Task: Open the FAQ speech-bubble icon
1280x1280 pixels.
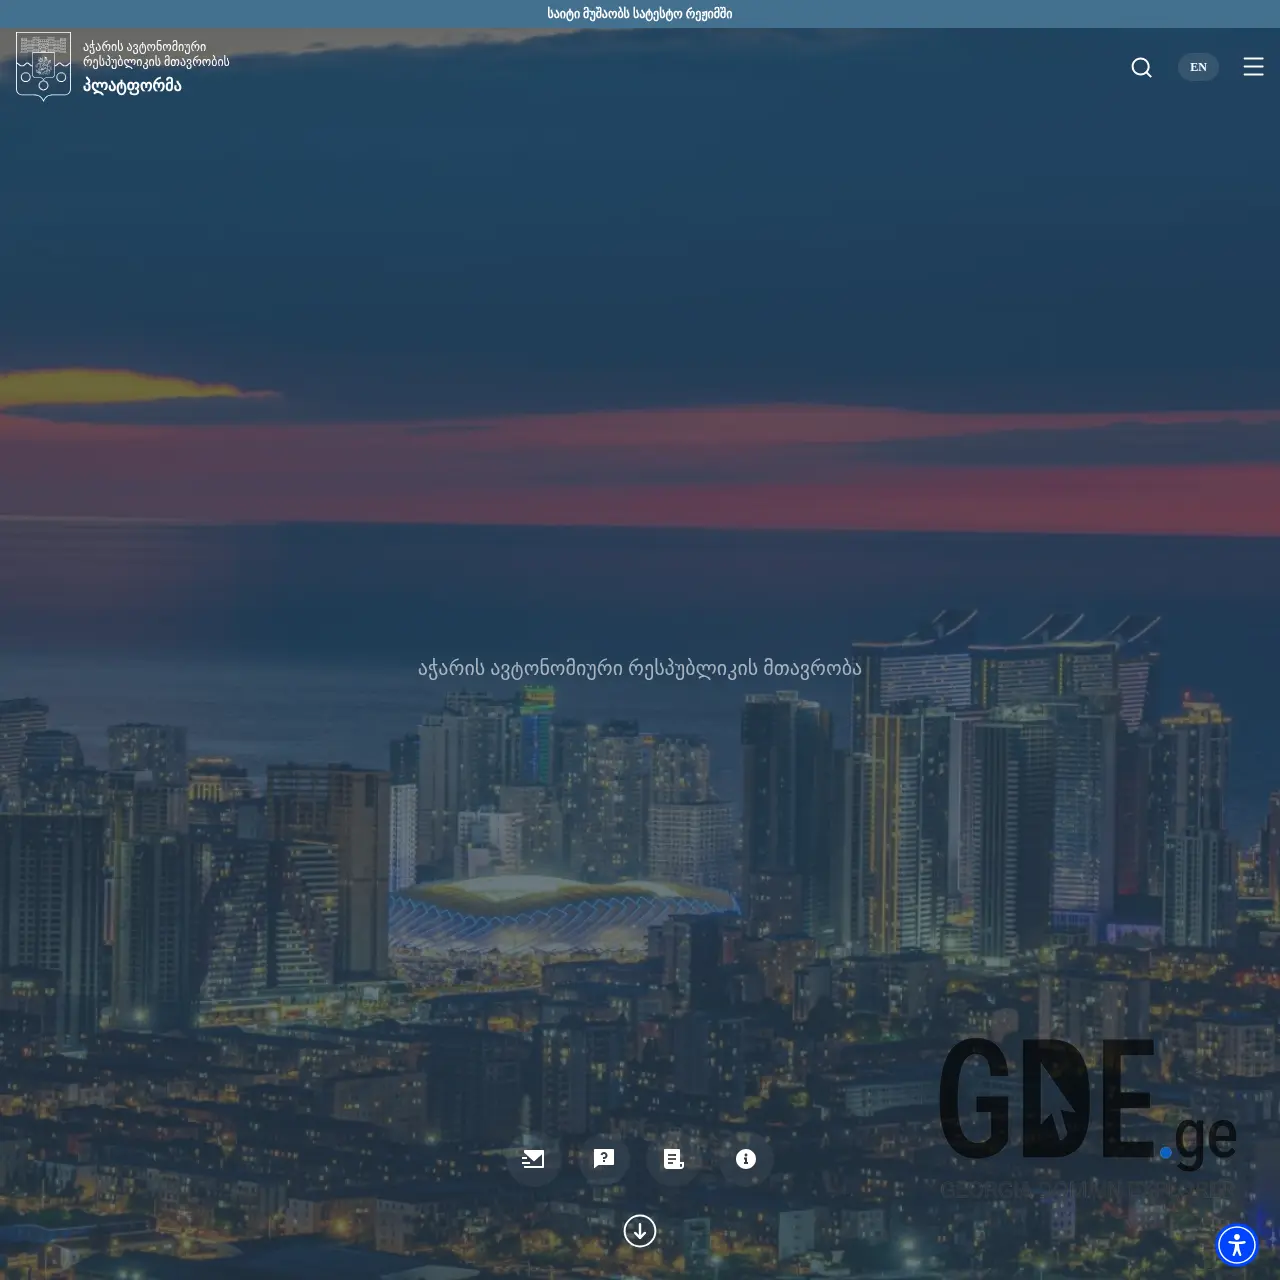Action: [x=604, y=1159]
